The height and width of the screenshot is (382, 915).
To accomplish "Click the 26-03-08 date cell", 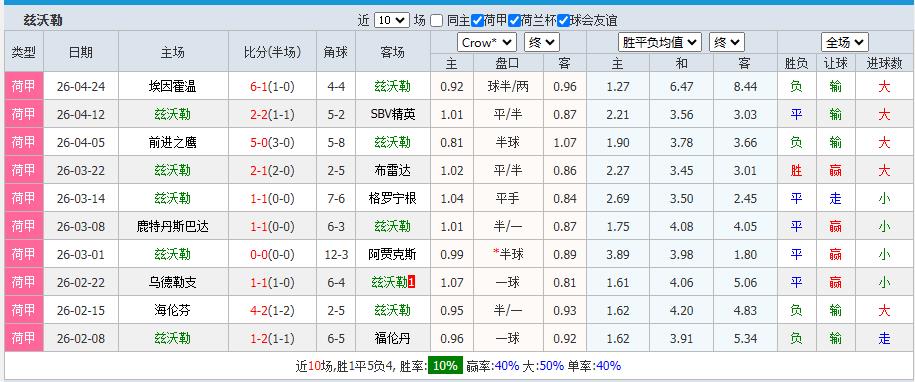I will 81,227.
